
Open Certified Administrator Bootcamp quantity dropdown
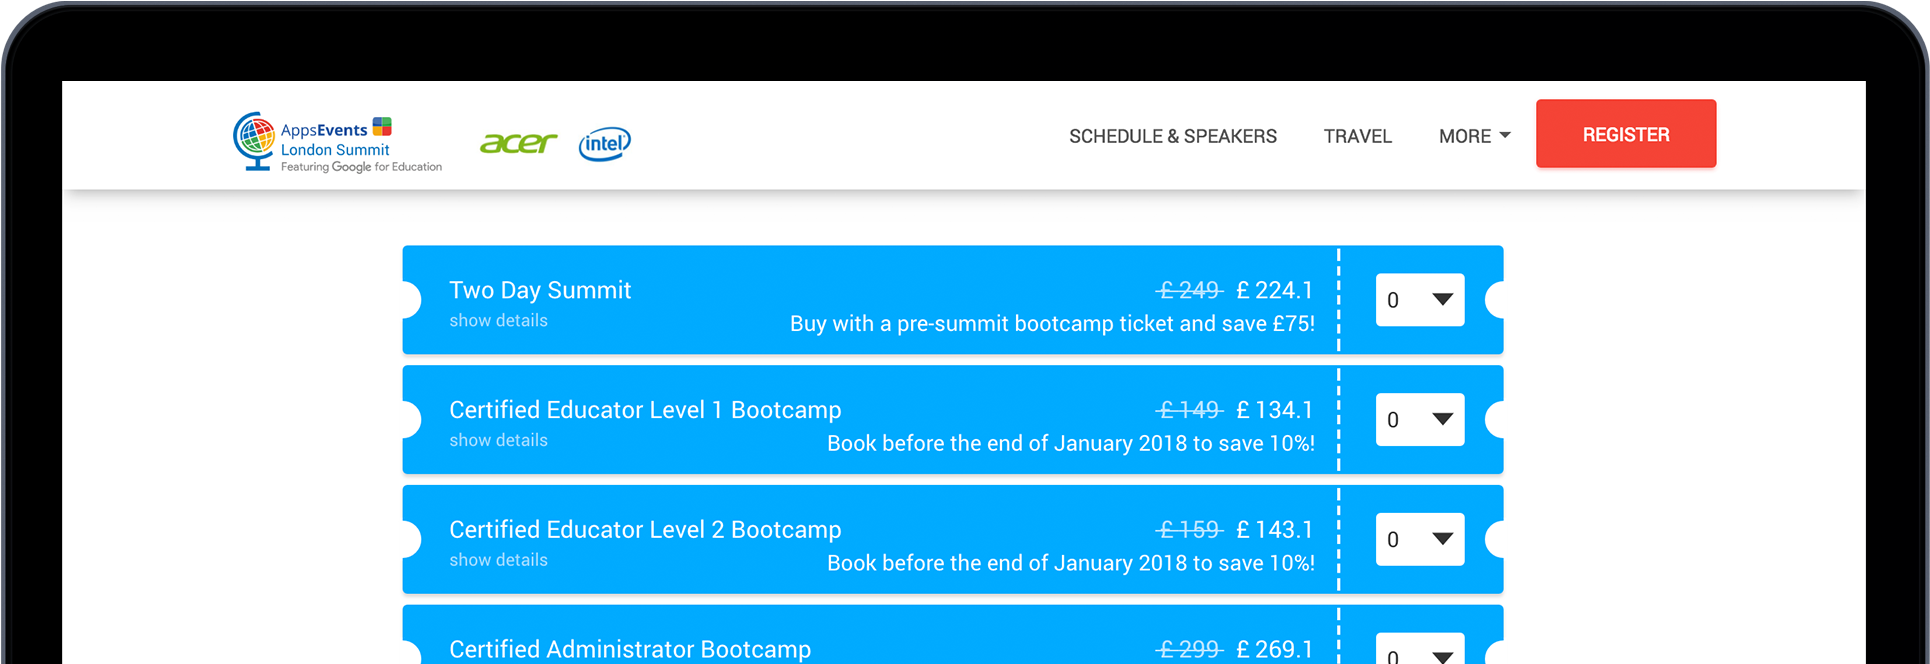click(1419, 652)
